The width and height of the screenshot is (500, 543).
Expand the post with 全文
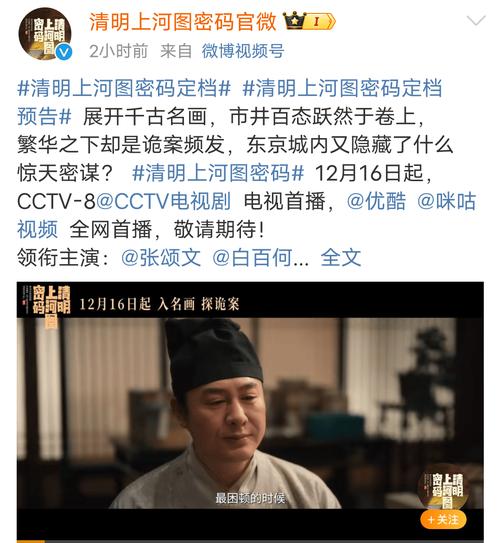341,258
